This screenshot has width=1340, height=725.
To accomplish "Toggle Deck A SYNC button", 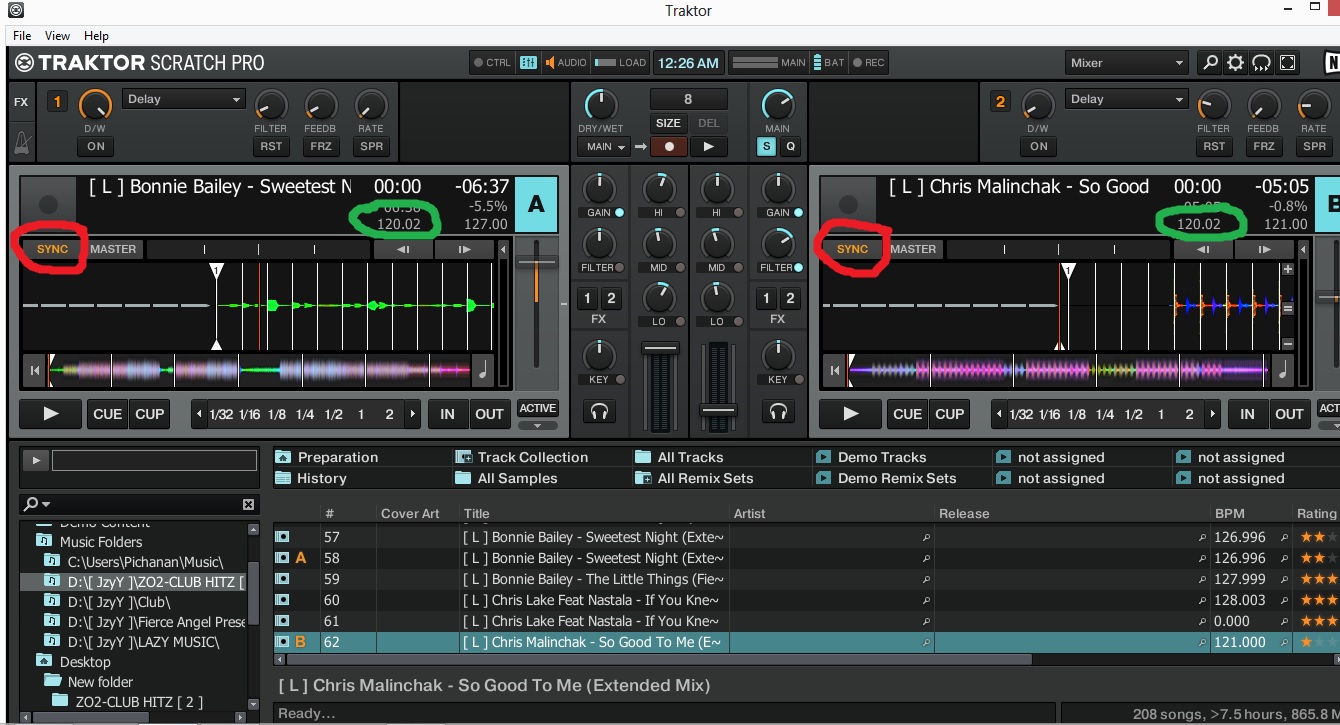I will coord(52,249).
